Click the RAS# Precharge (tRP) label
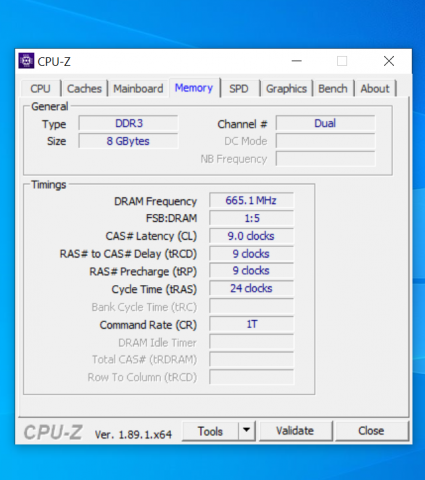Image resolution: width=425 pixels, height=480 pixels. [x=143, y=271]
